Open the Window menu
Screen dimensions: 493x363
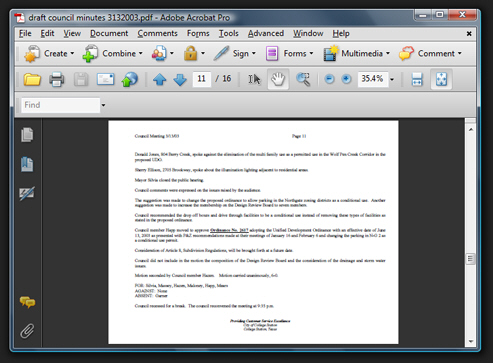[308, 33]
